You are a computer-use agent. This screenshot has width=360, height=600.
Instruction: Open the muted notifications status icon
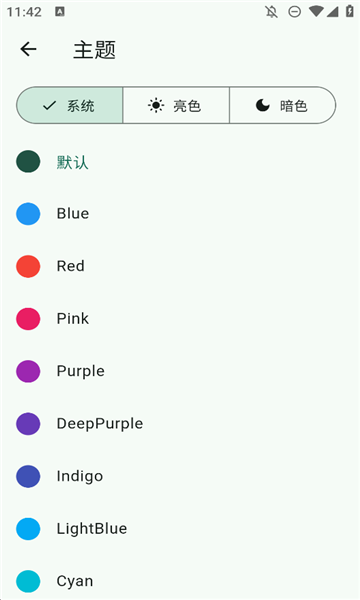(272, 12)
